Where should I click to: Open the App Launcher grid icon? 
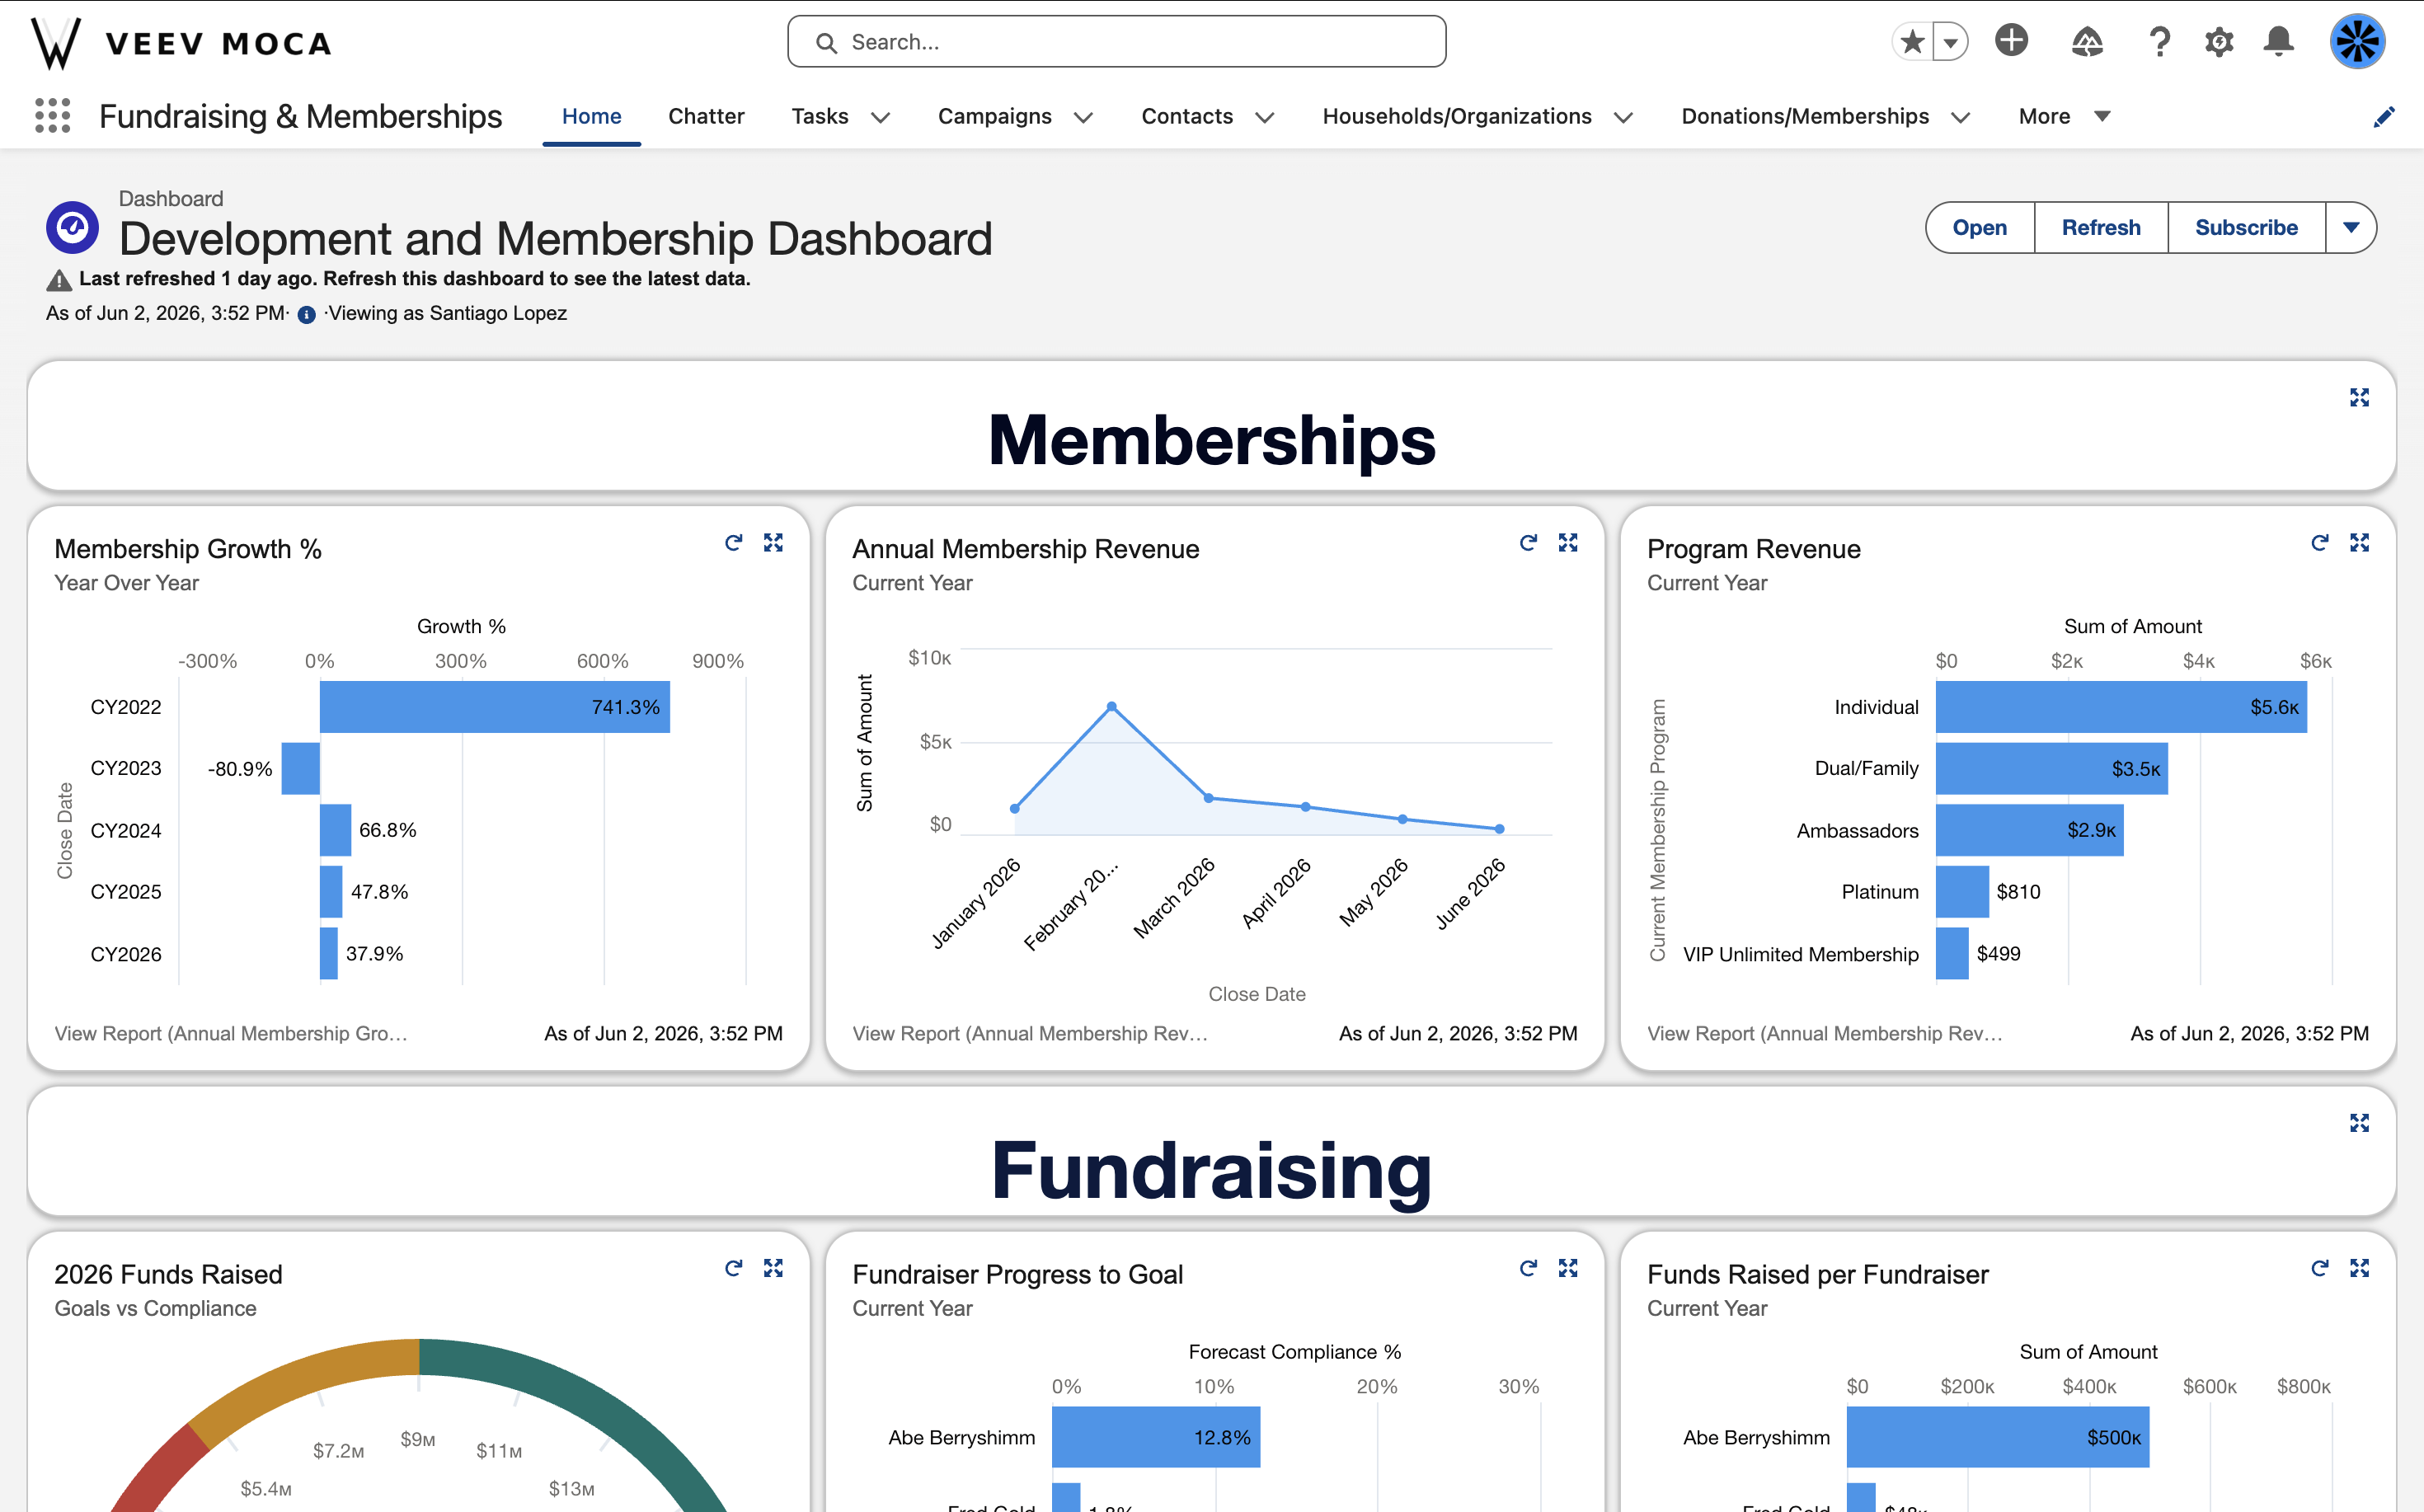pos(52,116)
